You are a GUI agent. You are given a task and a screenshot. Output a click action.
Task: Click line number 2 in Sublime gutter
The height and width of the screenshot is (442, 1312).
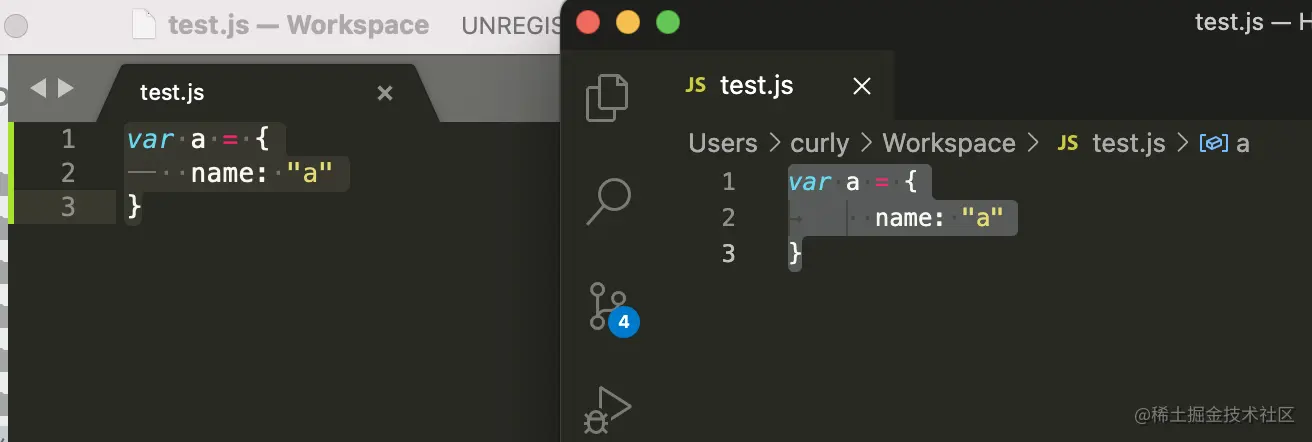tap(67, 172)
